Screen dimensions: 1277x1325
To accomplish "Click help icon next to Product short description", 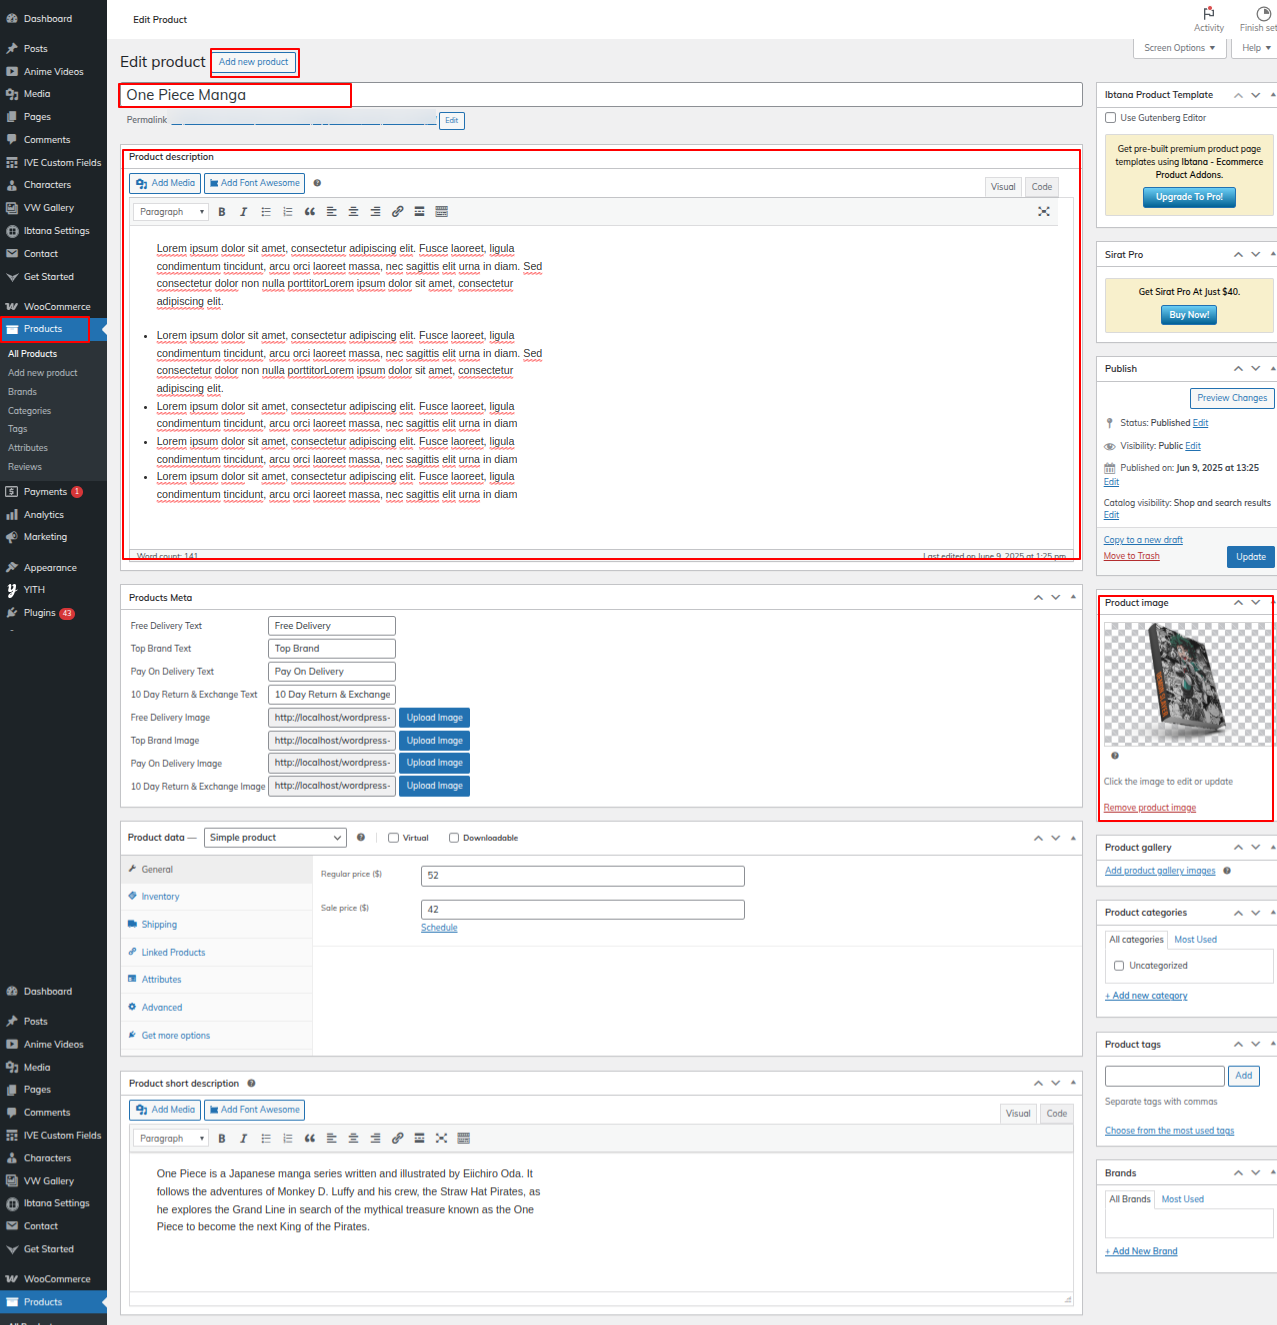I will point(251,1083).
